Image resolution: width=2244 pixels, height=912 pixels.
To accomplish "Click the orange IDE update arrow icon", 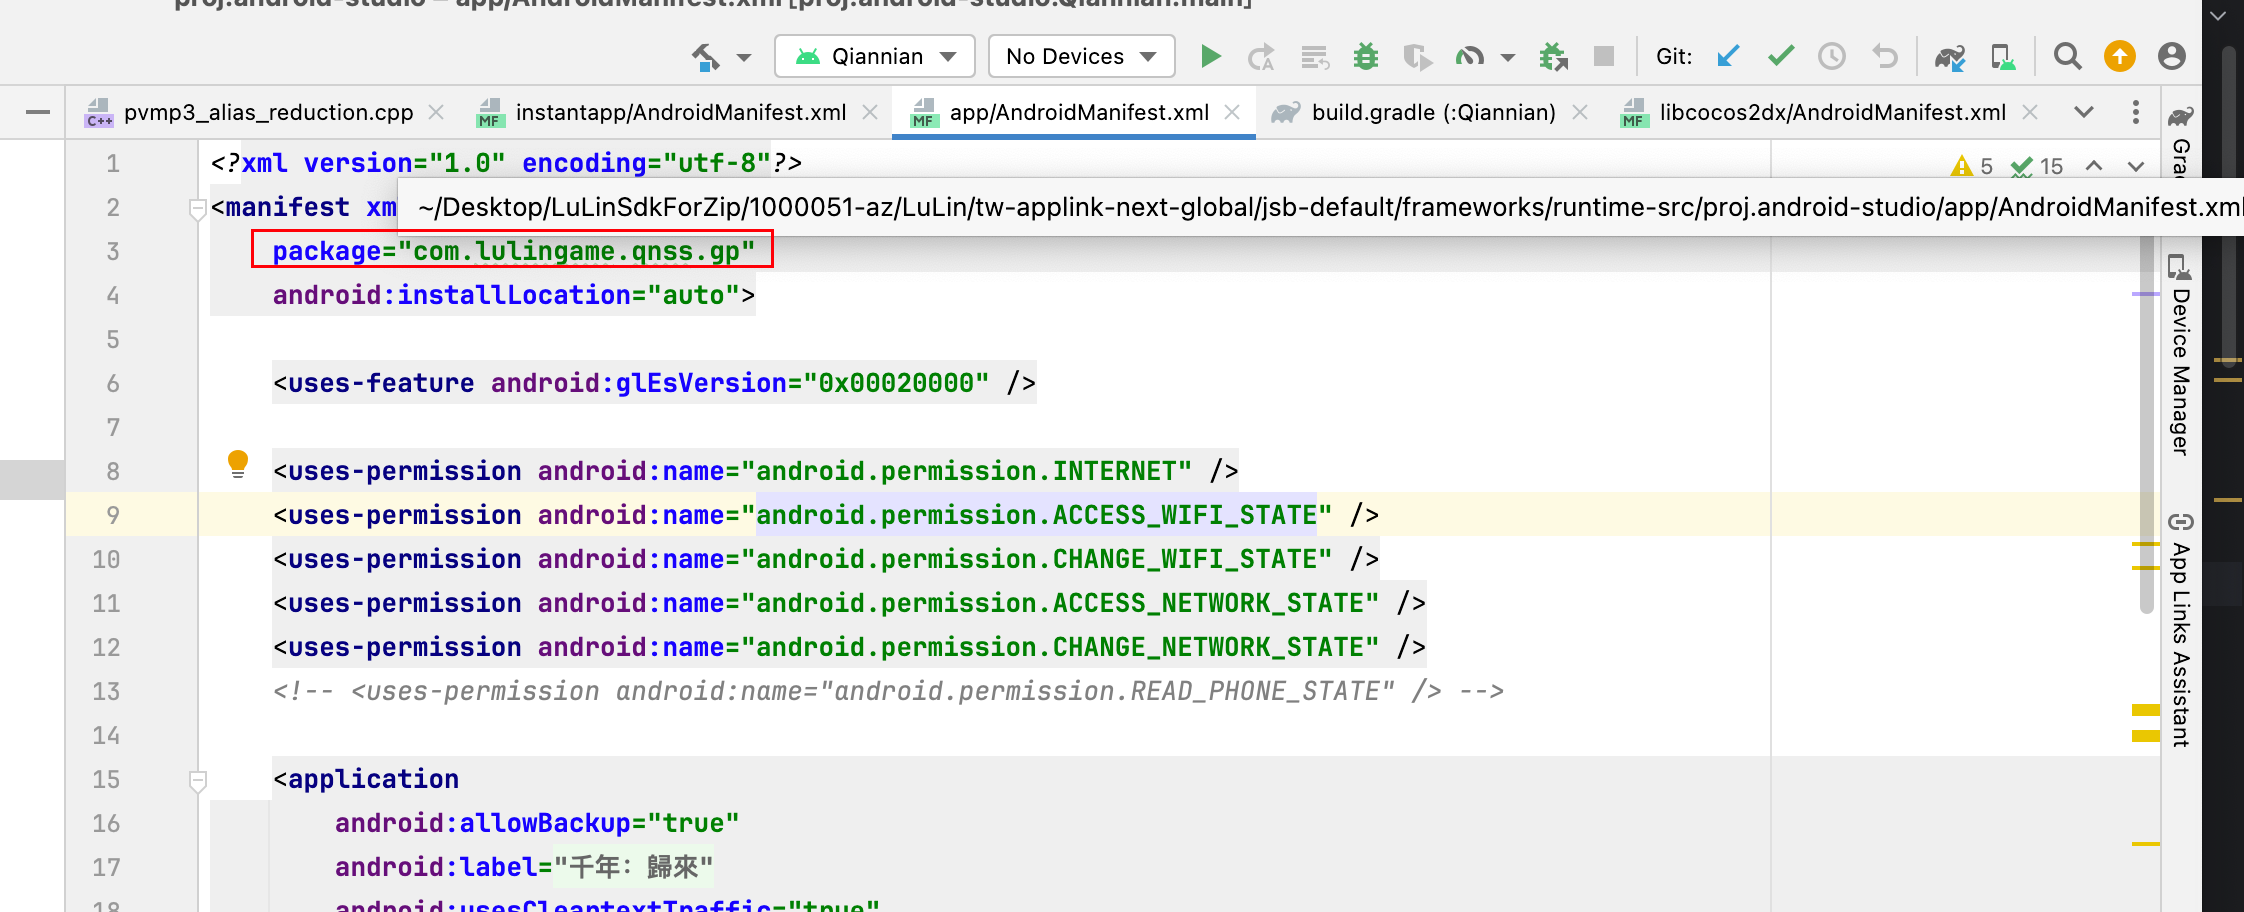I will point(2120,56).
